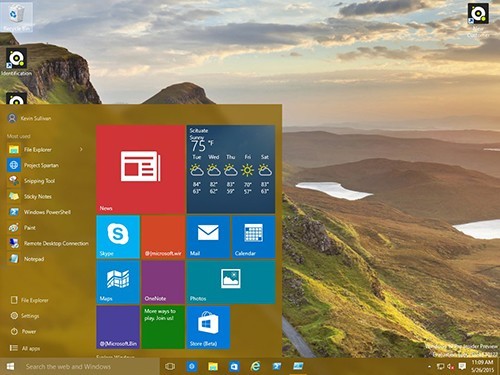500x375 pixels.
Task: Open the green More ways to play tile
Action: [x=163, y=327]
